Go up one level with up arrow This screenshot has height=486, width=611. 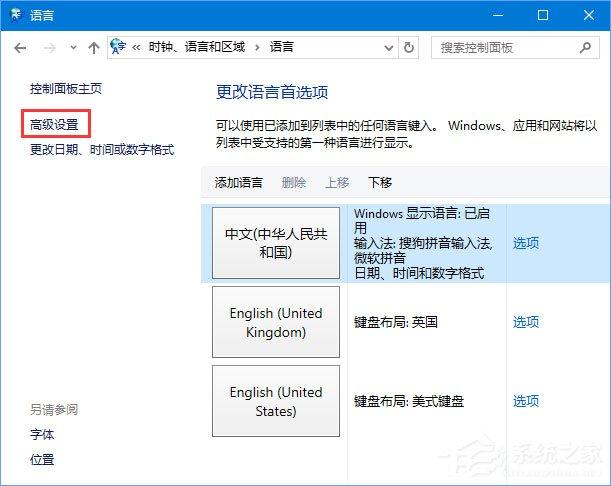click(x=94, y=48)
